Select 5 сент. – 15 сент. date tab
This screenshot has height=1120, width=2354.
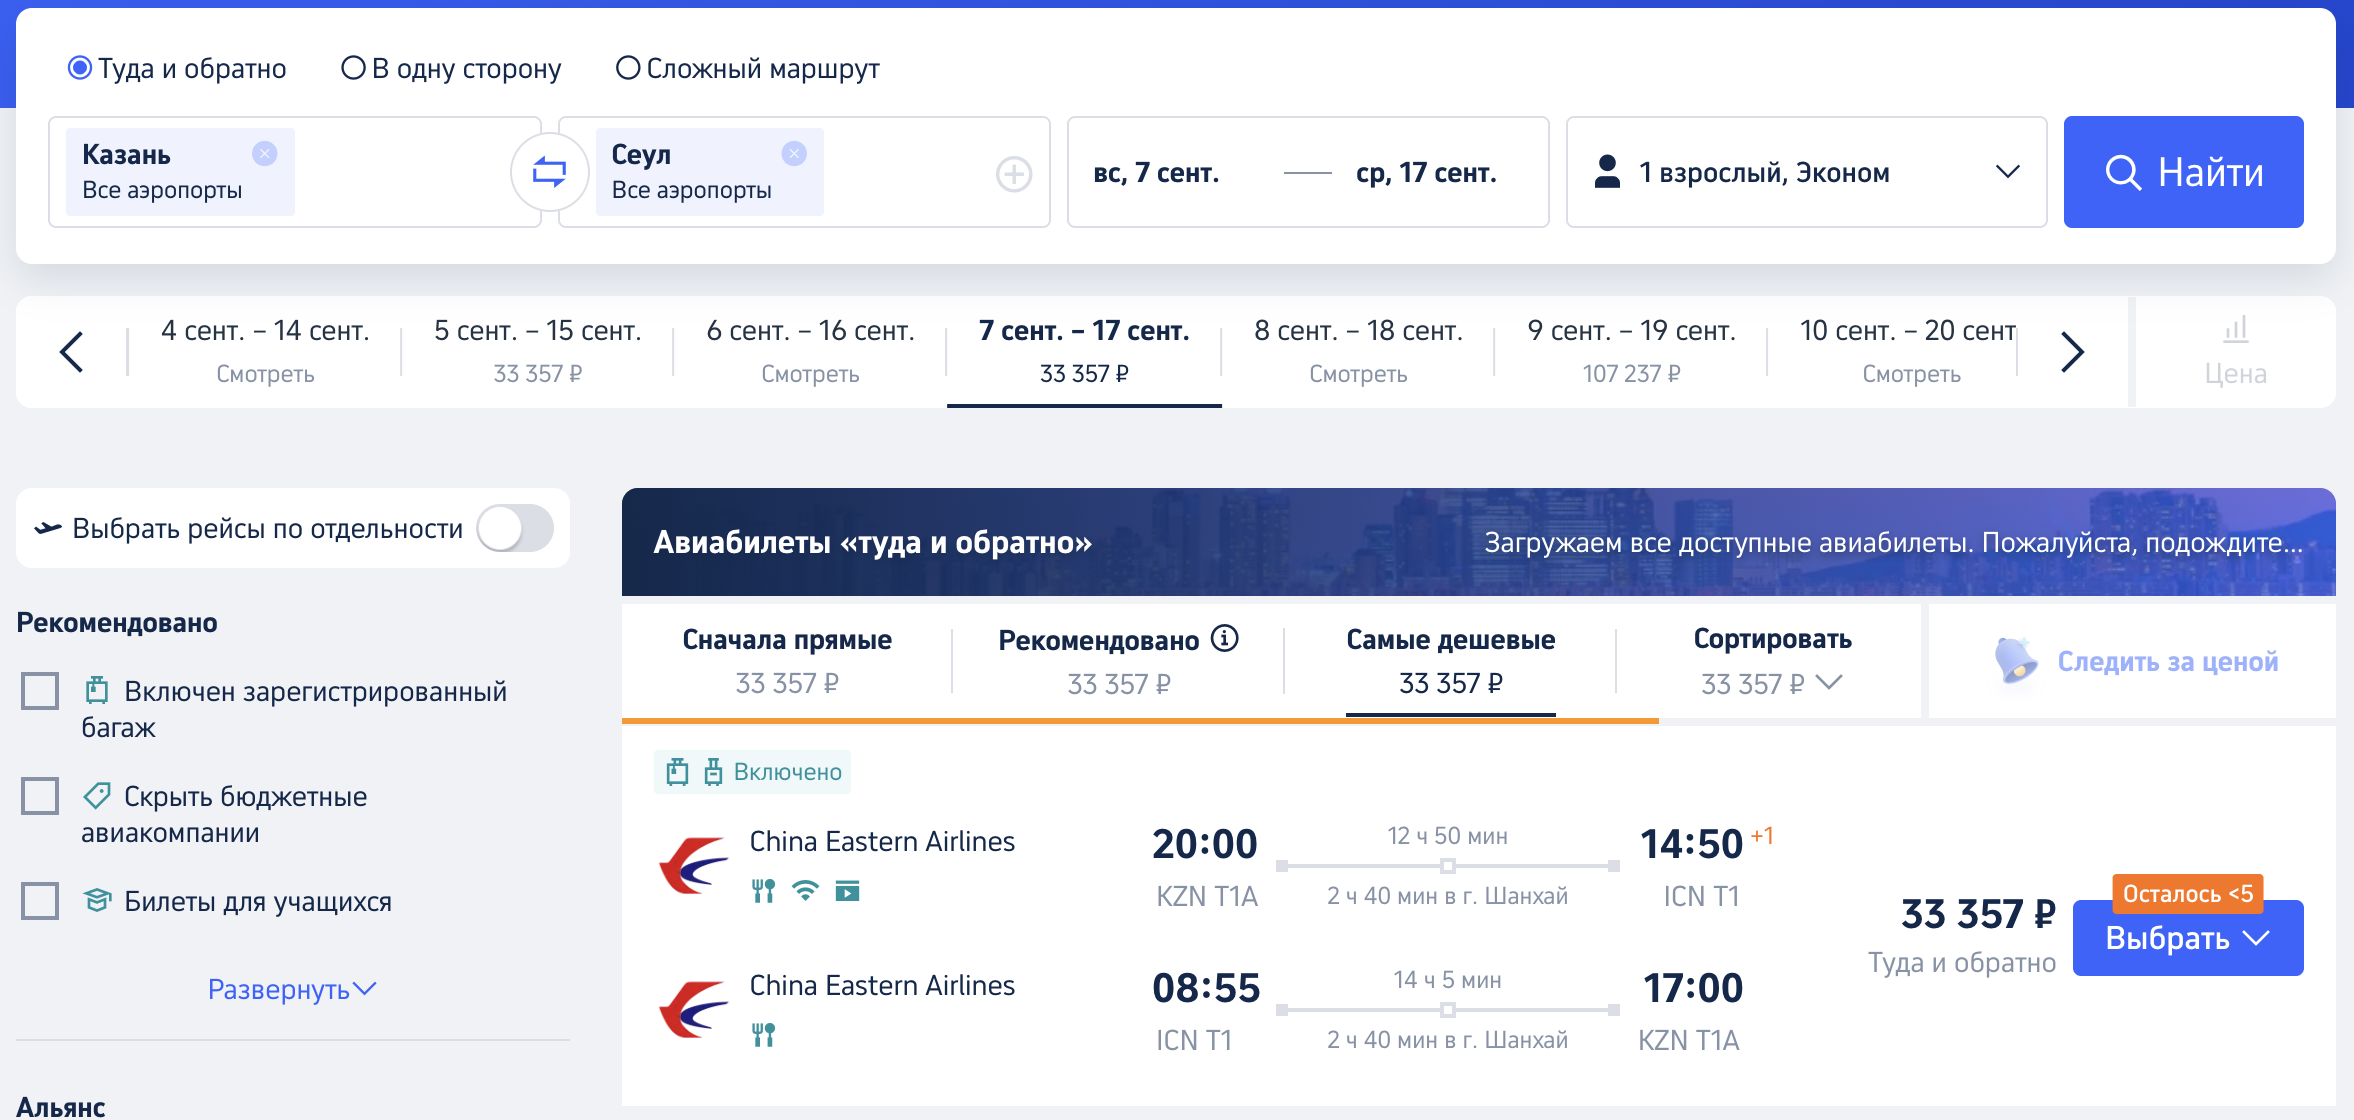538,351
